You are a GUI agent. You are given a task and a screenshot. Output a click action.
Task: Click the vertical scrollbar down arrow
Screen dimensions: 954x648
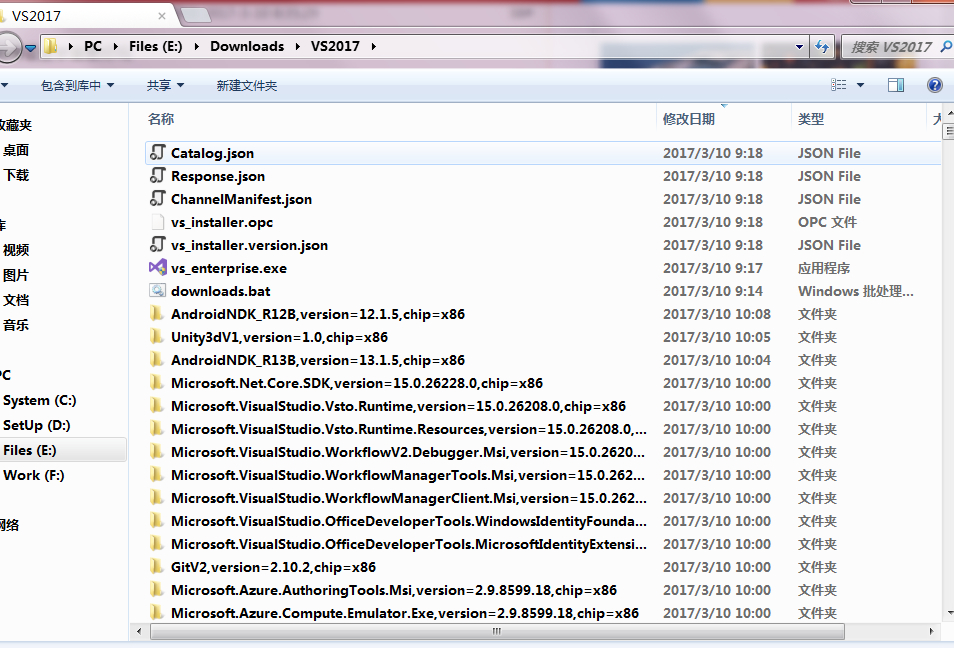[949, 613]
